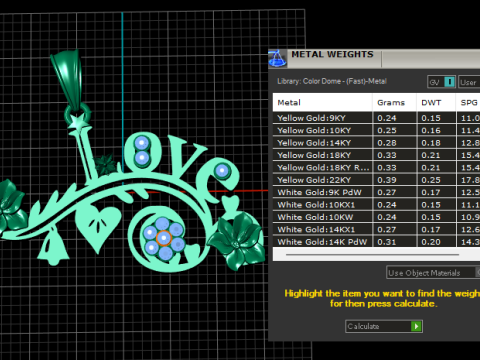
Task: Select the Yellow Gold:18KY R... row
Action: [376, 167]
